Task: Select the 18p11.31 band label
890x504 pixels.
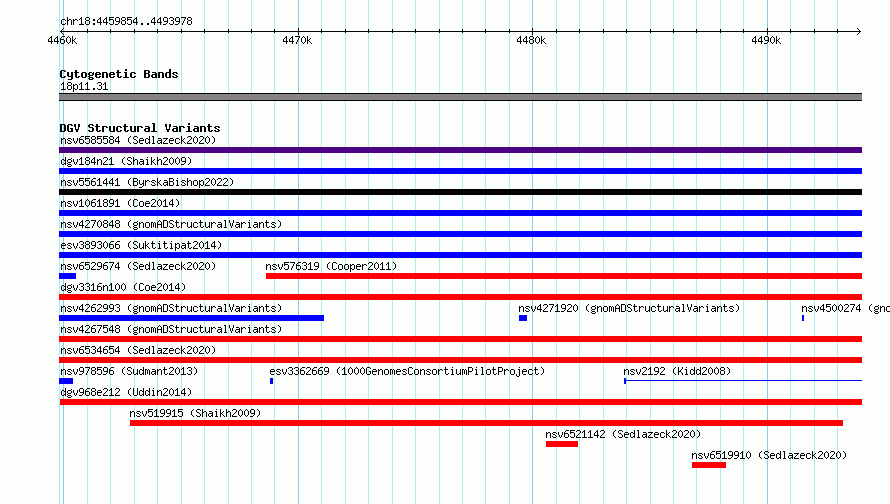Action: (84, 86)
